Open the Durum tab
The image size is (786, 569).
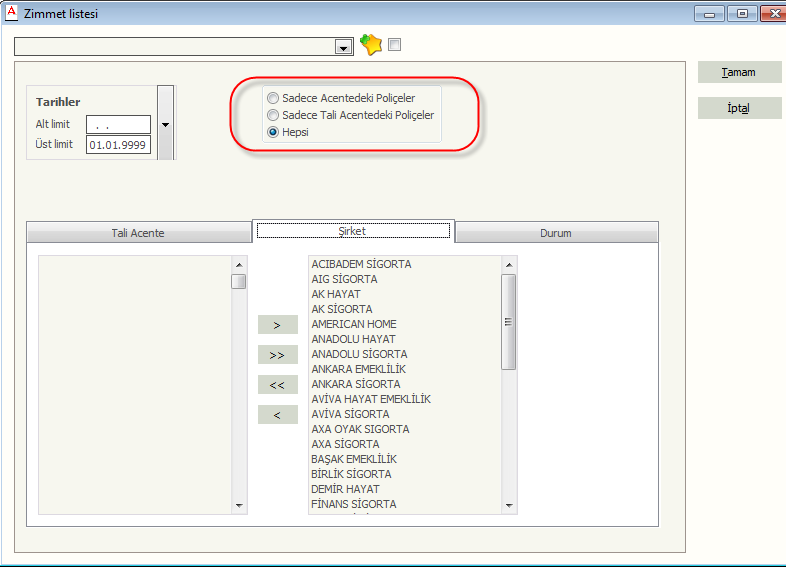556,233
